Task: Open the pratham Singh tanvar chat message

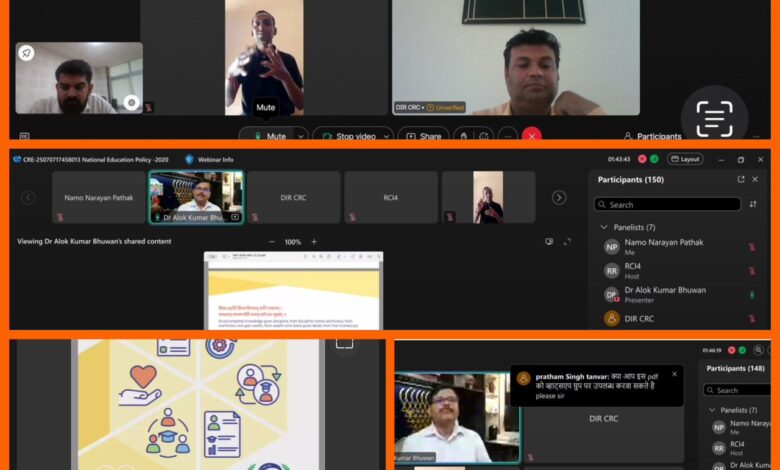Action: [x=596, y=386]
